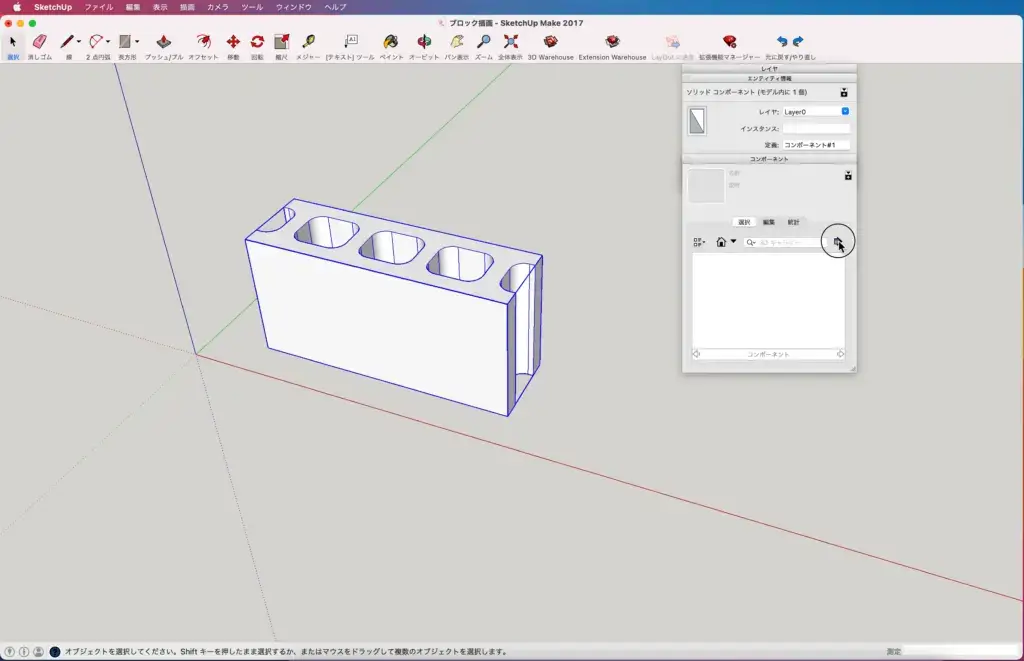Screen dimensions: 1024x661
Task: Pick the Rotate (回転) tool
Action: (x=257, y=42)
